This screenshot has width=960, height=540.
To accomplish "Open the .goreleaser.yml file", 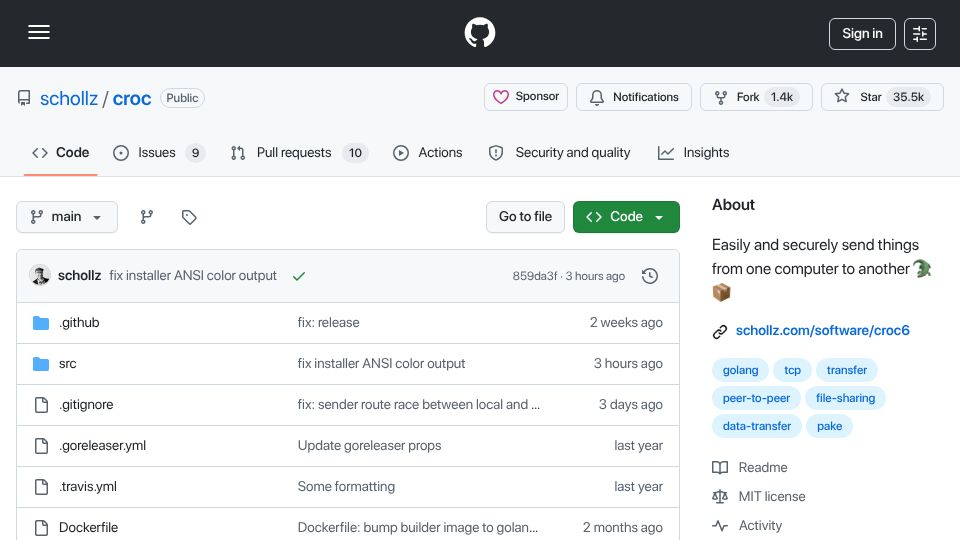I will (102, 446).
